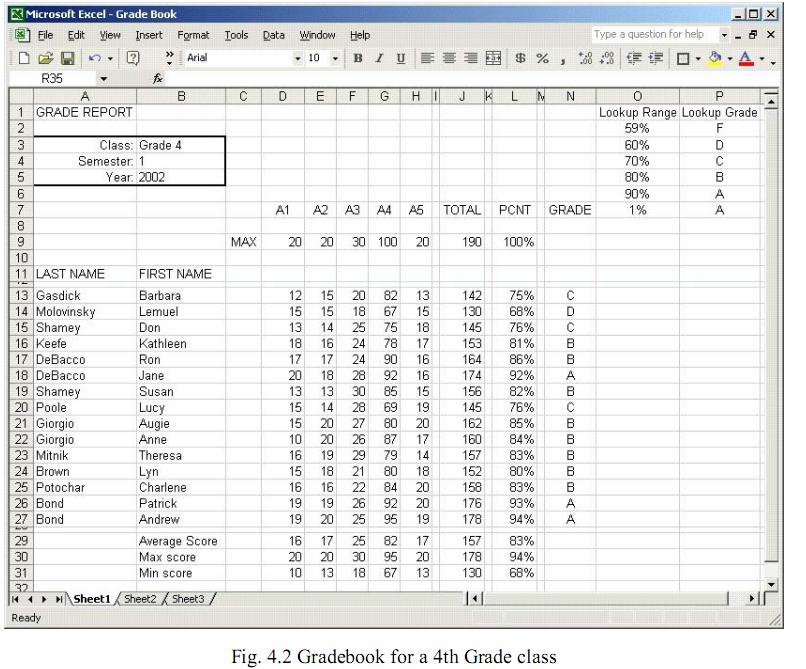Save the grade book
806x669 pixels.
click(x=67, y=60)
